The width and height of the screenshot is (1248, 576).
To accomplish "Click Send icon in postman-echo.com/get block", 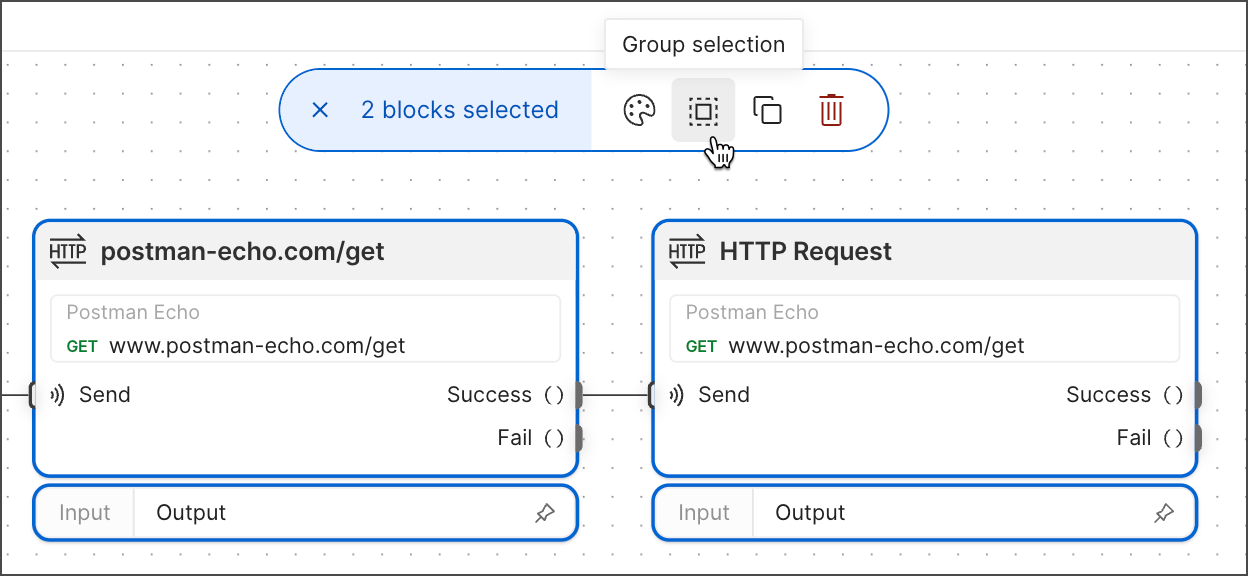I will pos(58,395).
